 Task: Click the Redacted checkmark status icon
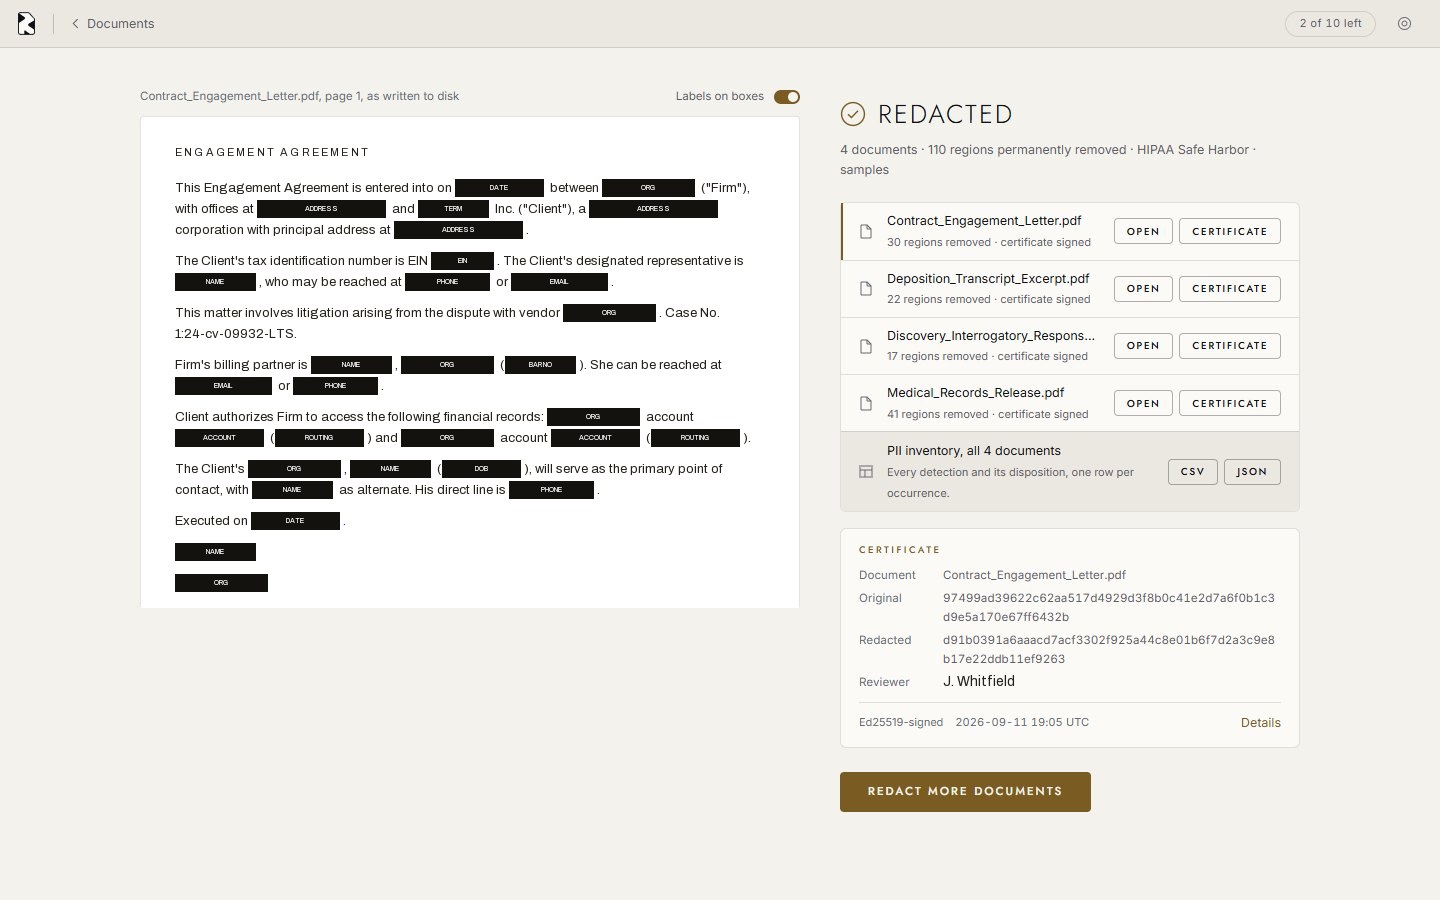(853, 114)
